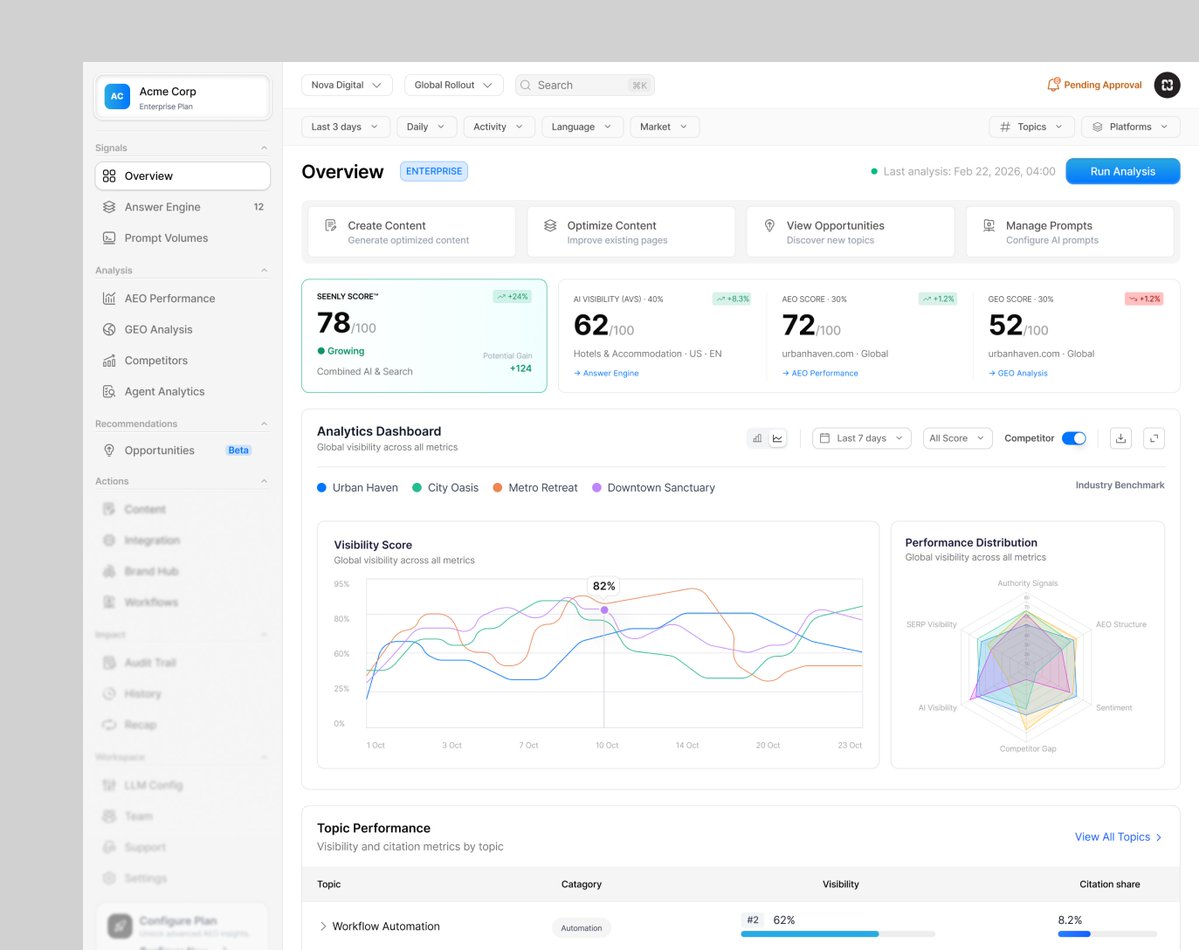
Task: Open the Language filter dropdown
Action: click(x=582, y=127)
